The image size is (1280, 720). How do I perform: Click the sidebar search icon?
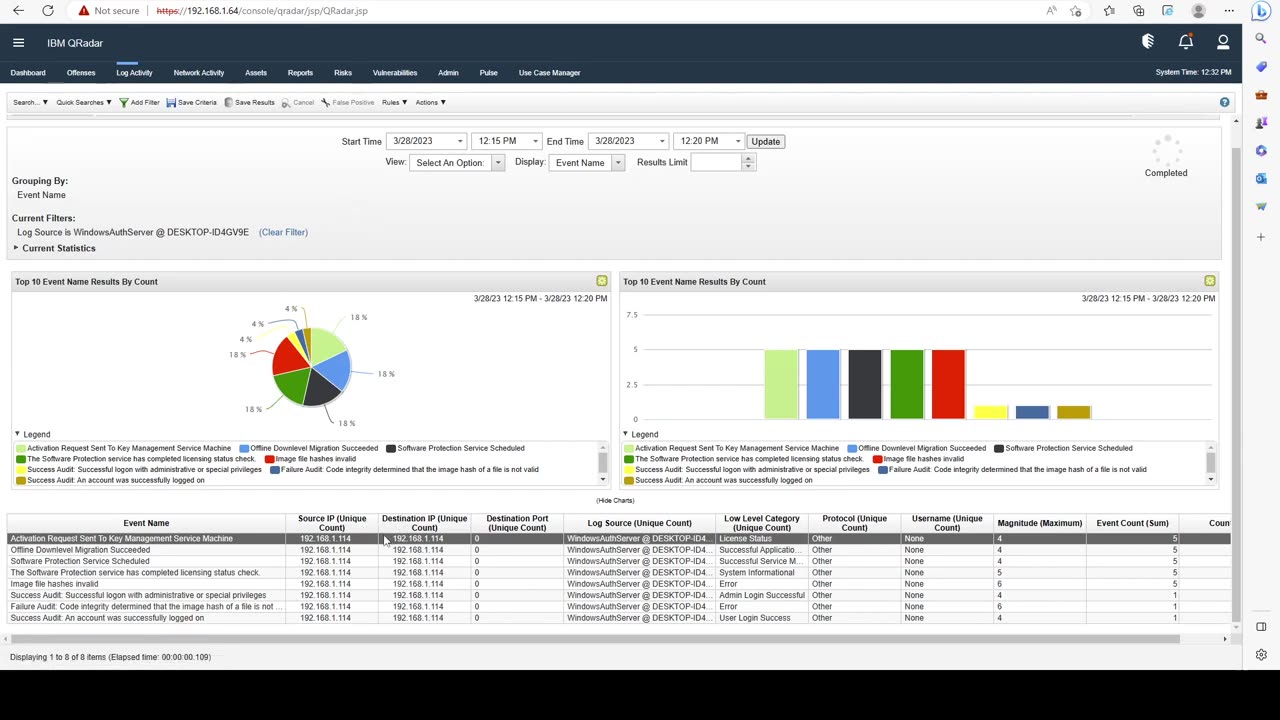pos(1261,38)
